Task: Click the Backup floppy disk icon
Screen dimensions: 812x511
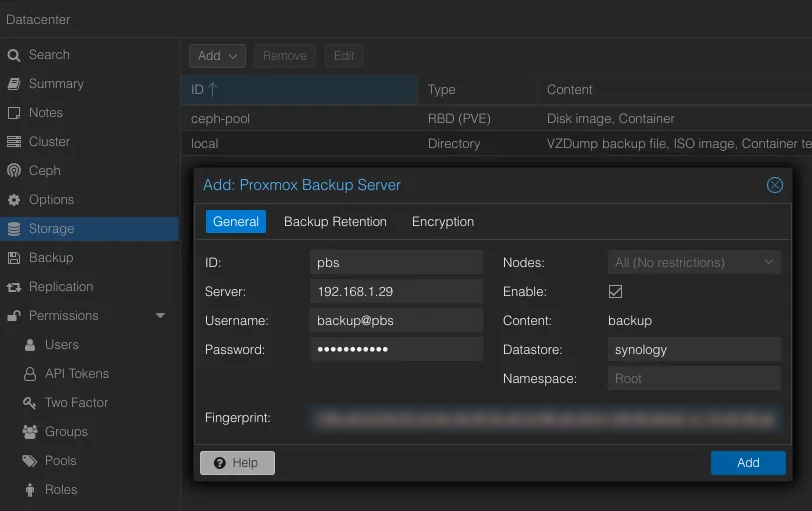Action: [x=14, y=258]
